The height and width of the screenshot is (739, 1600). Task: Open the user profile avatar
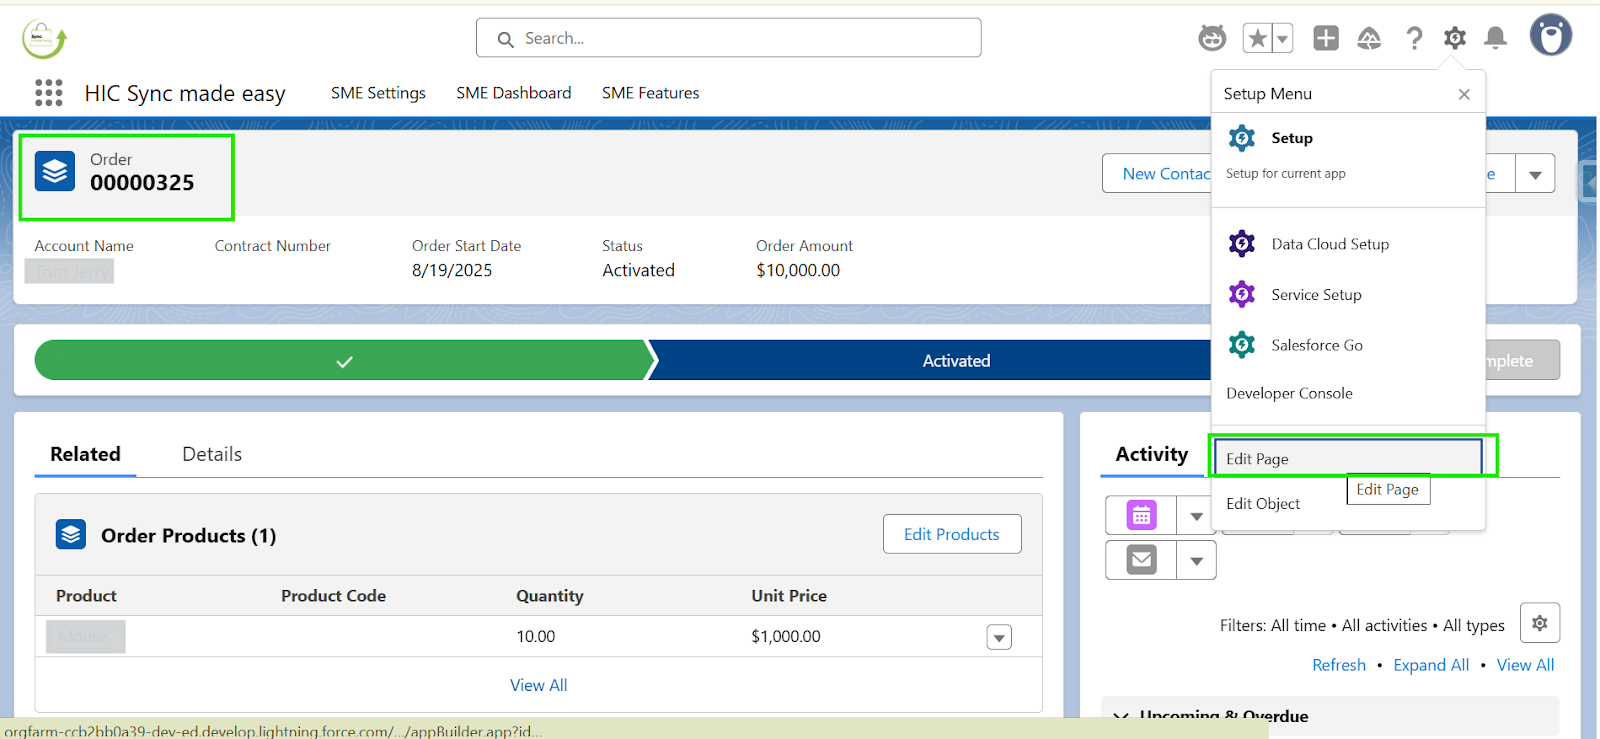[x=1551, y=36]
